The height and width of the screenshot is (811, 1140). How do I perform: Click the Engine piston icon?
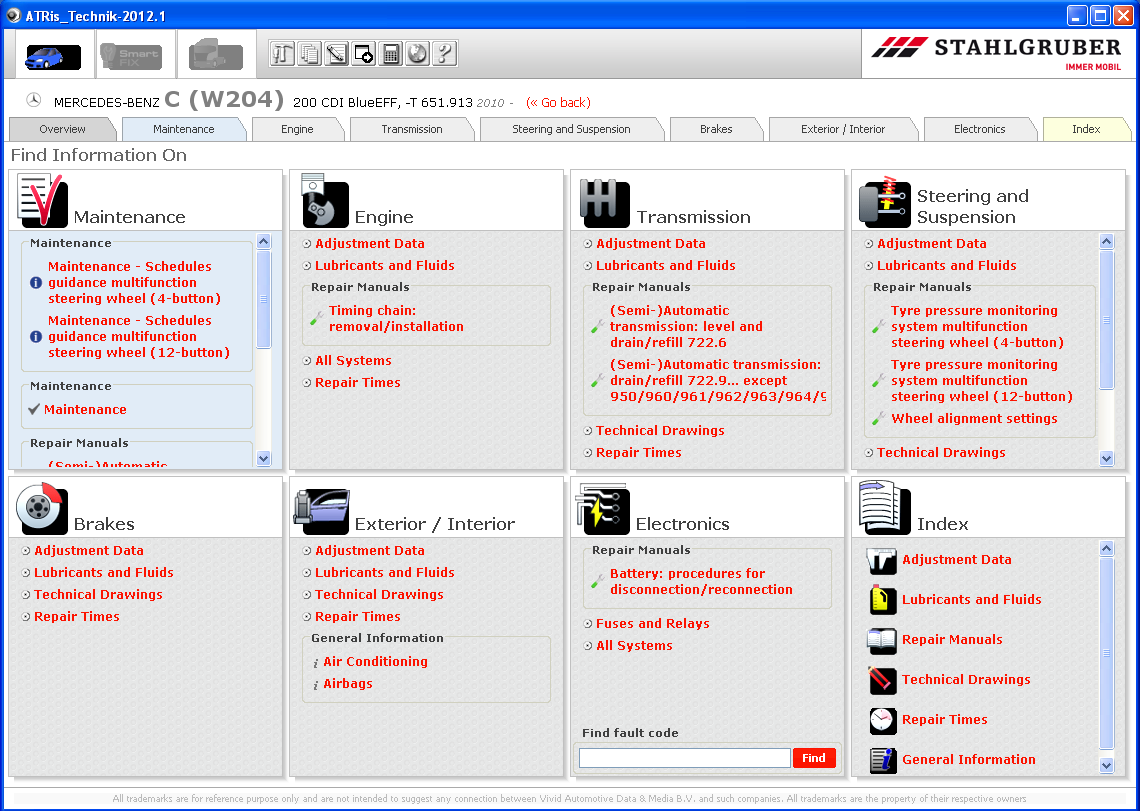click(324, 201)
